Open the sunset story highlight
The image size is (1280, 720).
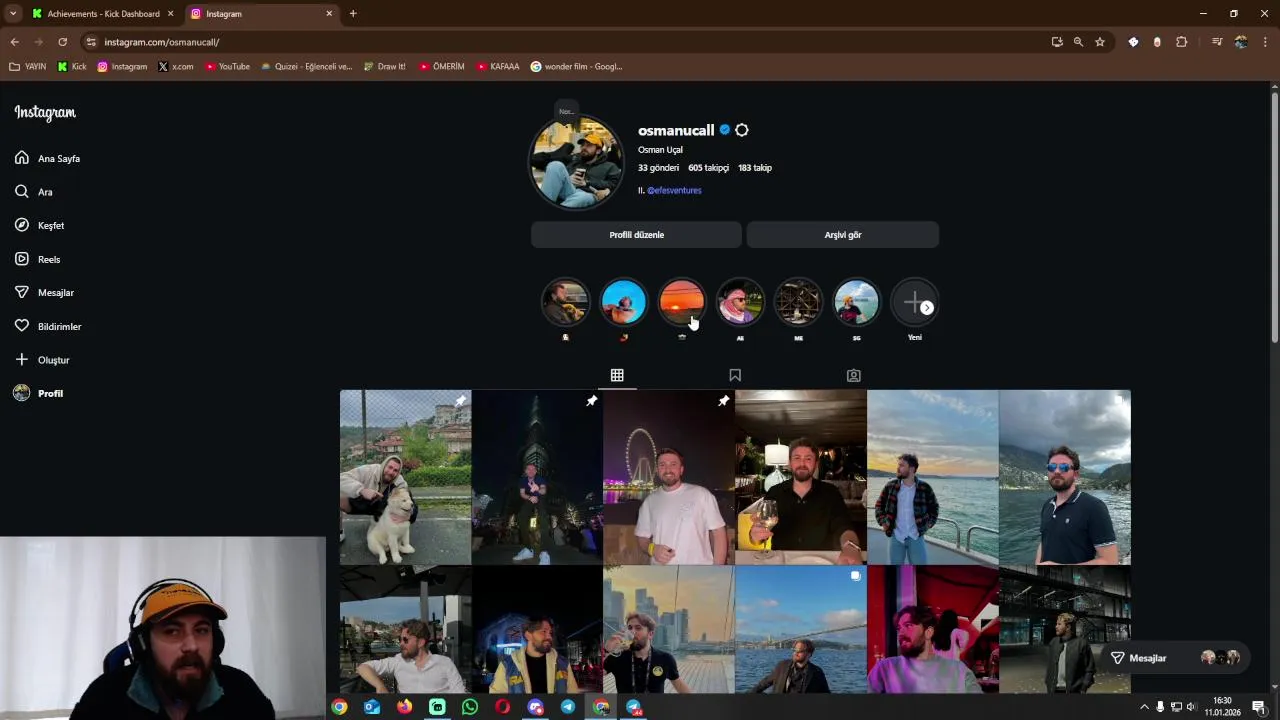(x=682, y=302)
